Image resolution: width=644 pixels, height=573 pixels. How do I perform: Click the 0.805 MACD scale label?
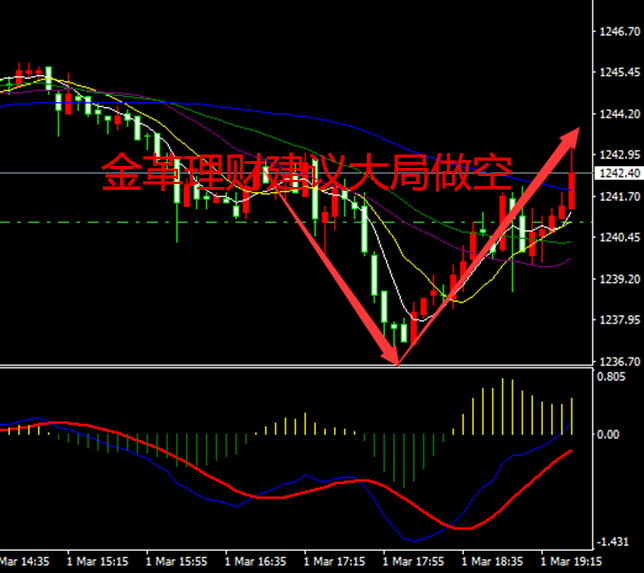click(x=610, y=377)
